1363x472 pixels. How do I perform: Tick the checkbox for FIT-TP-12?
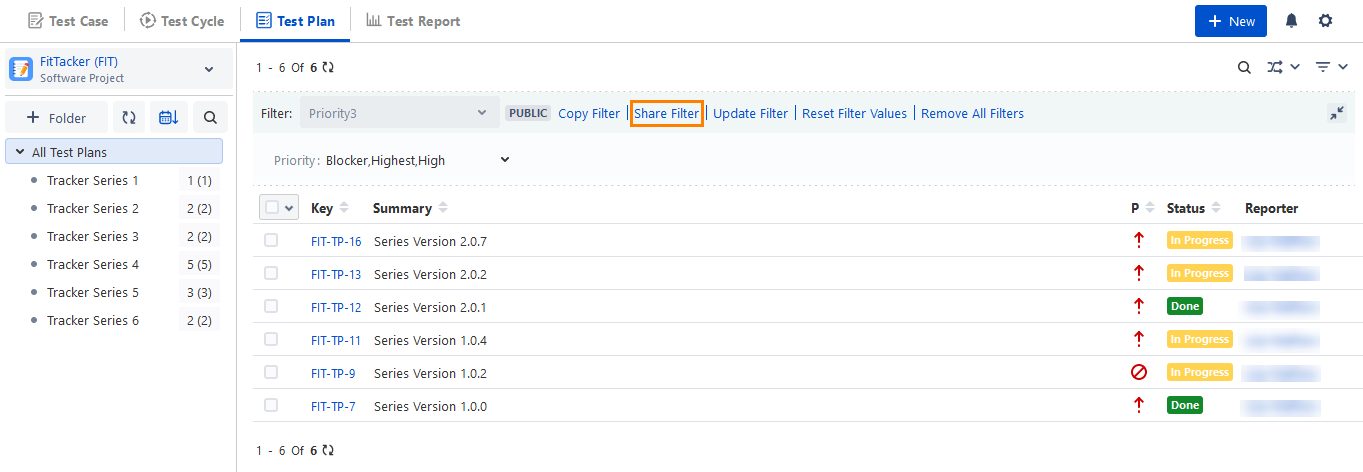tap(271, 306)
